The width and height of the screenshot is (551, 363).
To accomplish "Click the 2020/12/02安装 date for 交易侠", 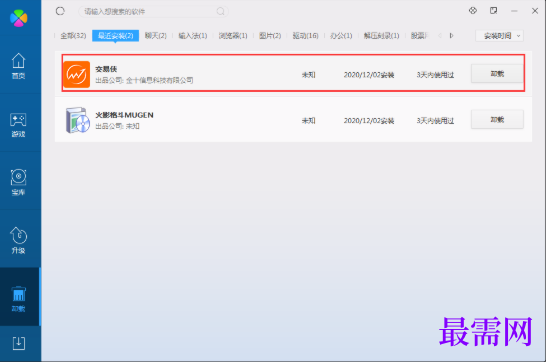I will [x=369, y=75].
